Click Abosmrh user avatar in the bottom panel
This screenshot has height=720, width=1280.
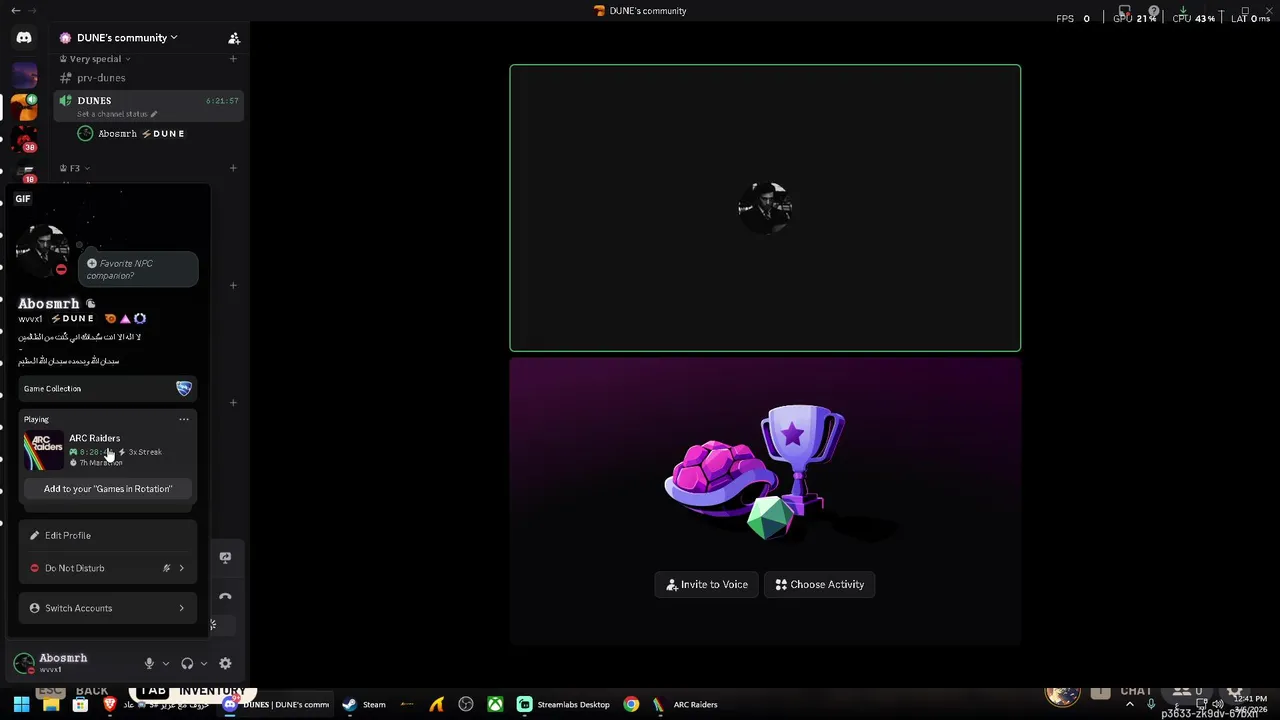pos(24,663)
